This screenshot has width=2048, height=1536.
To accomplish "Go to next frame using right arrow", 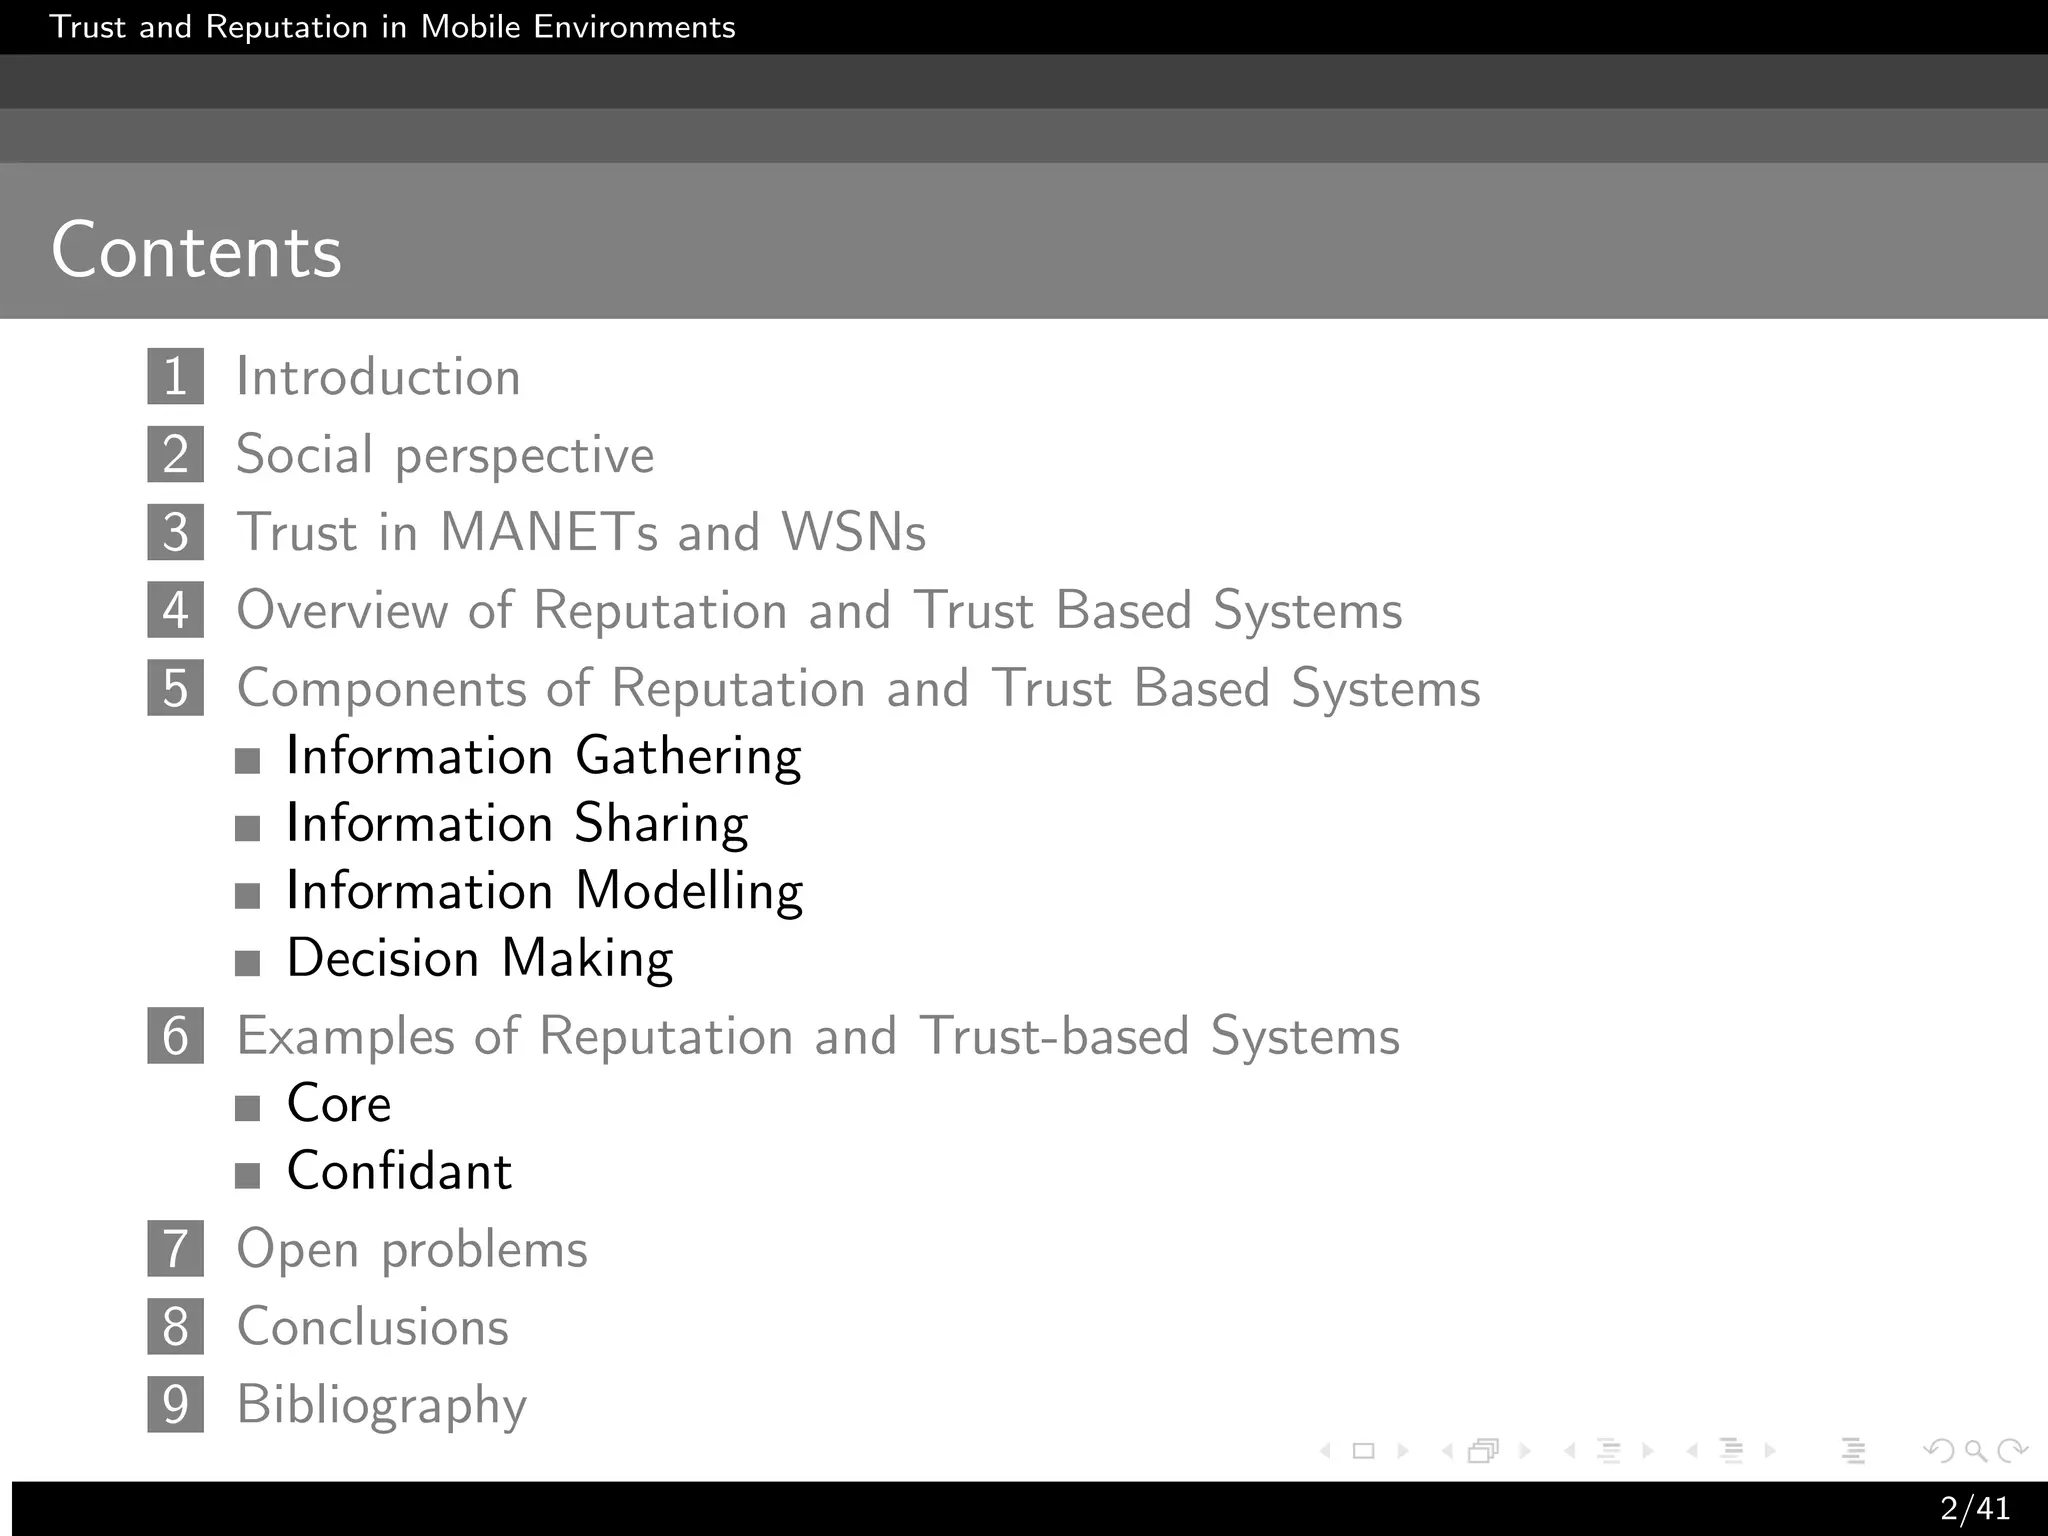I will coord(1525,1450).
